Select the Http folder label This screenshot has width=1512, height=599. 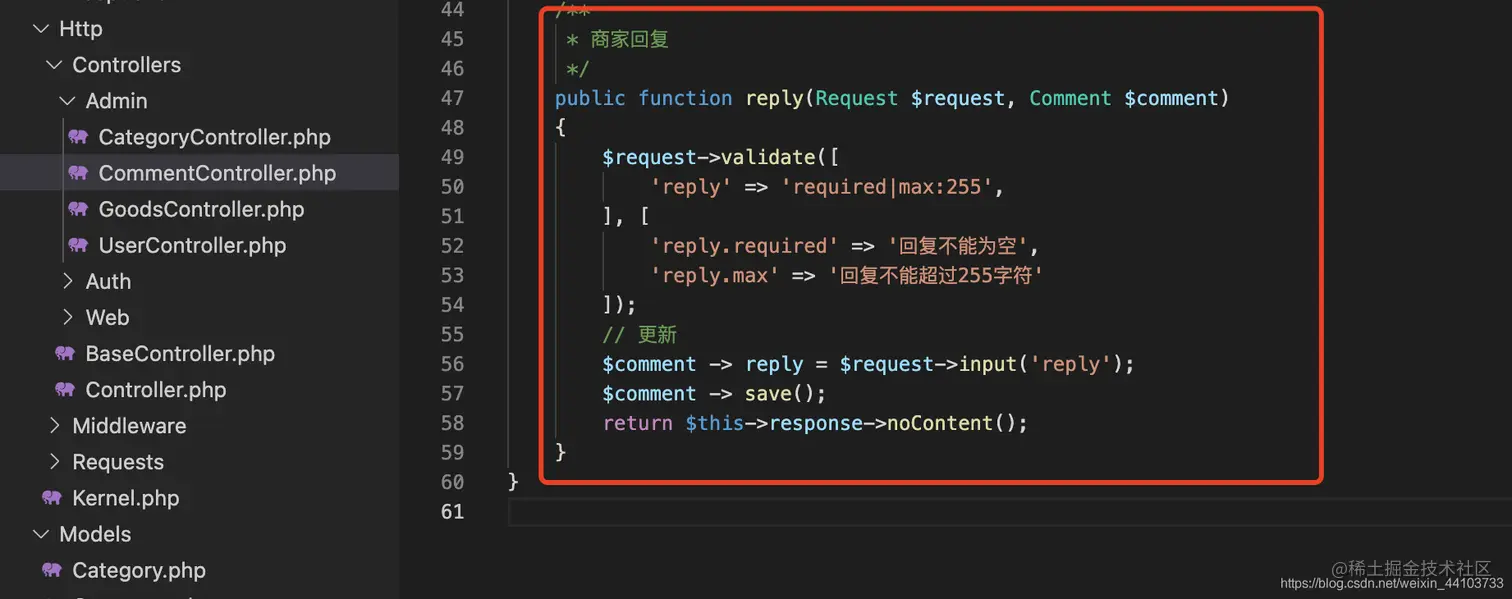pos(81,29)
